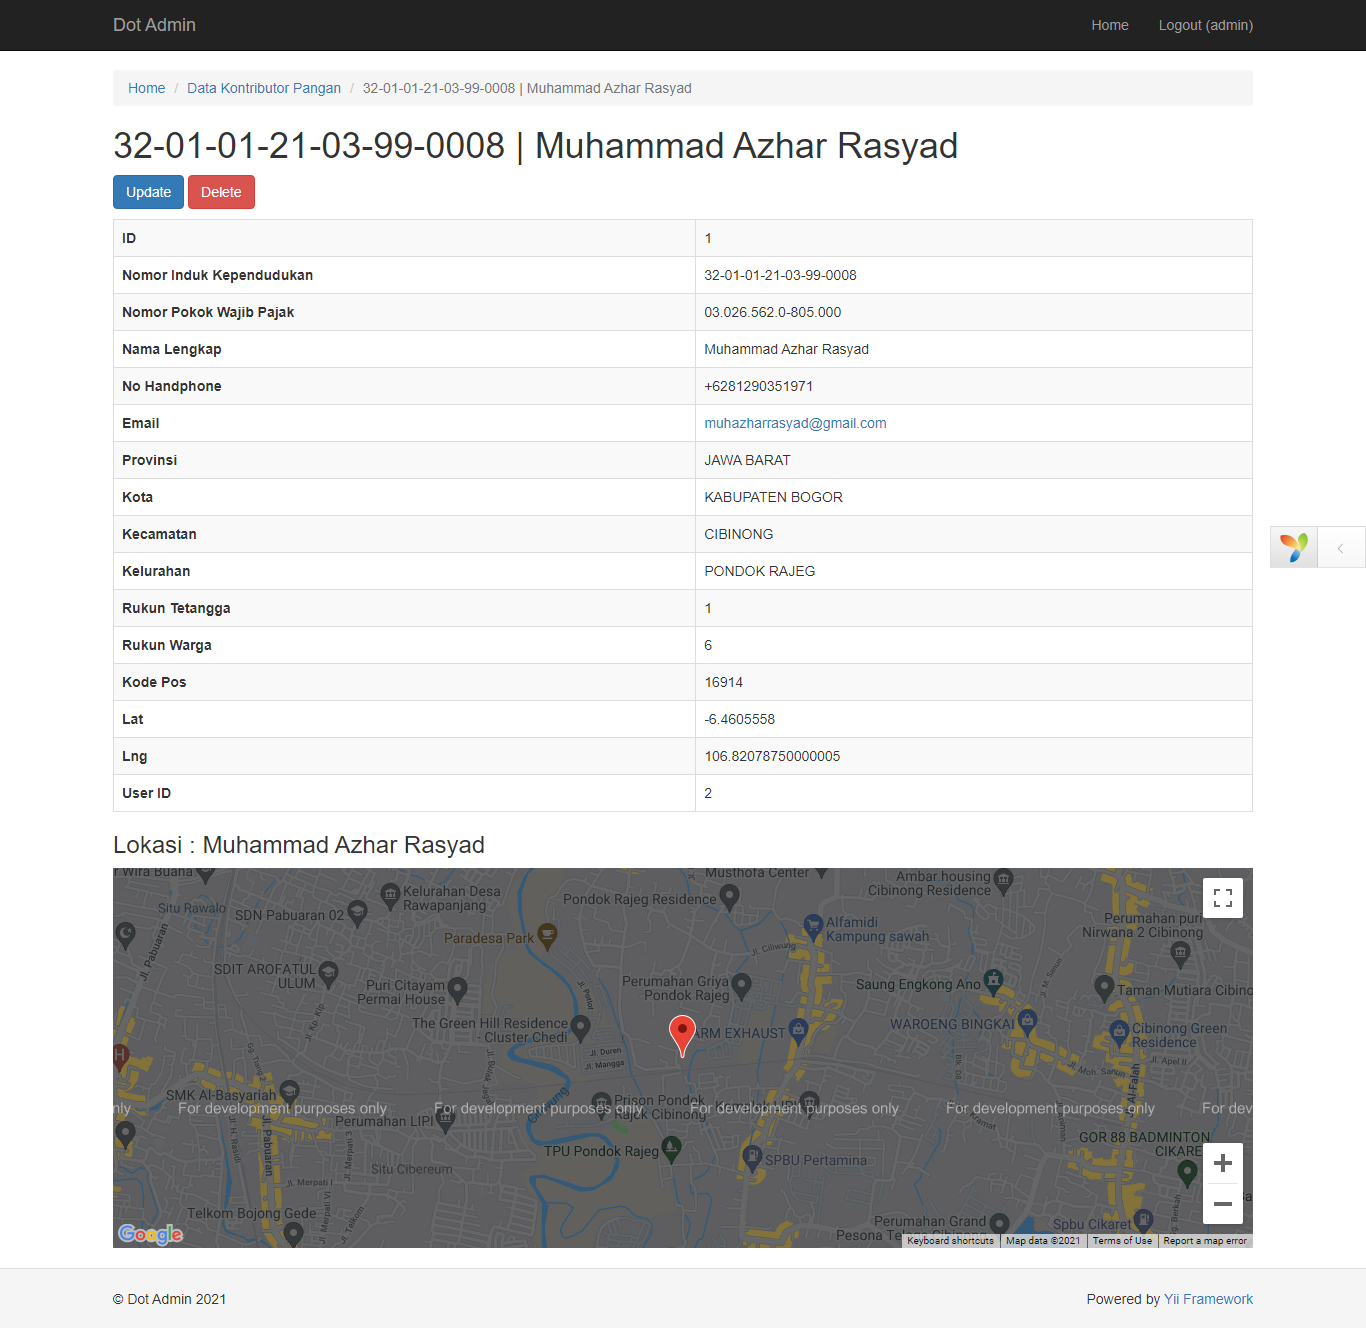
Task: Select the Alfamidi Kampung sawah pin
Action: point(813,927)
